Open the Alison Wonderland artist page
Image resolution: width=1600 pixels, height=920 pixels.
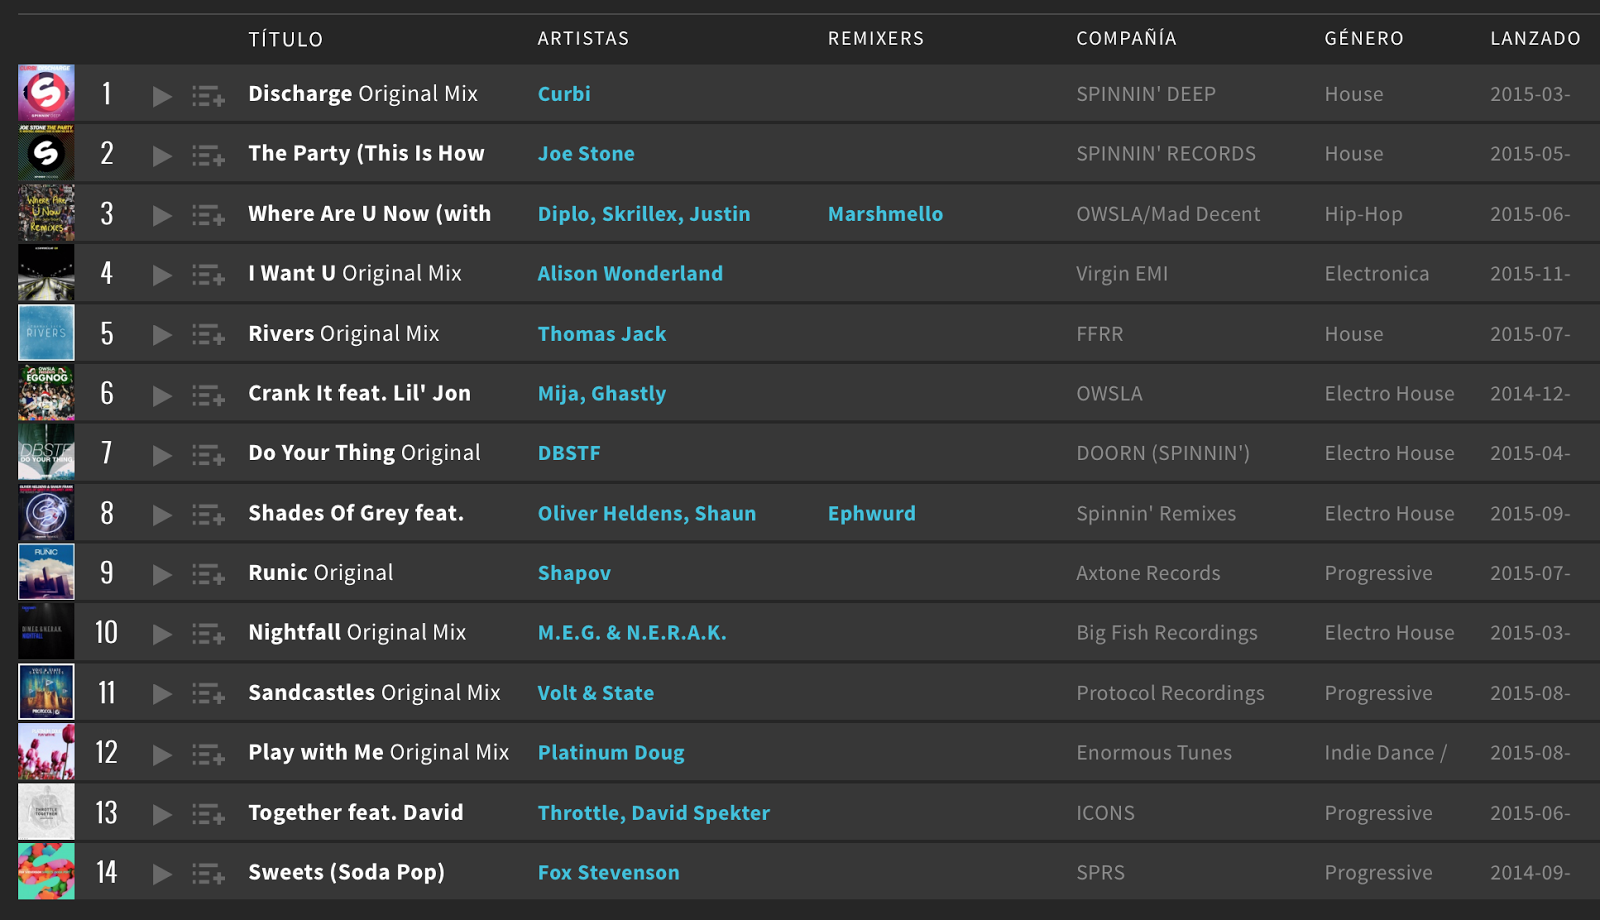click(x=630, y=273)
